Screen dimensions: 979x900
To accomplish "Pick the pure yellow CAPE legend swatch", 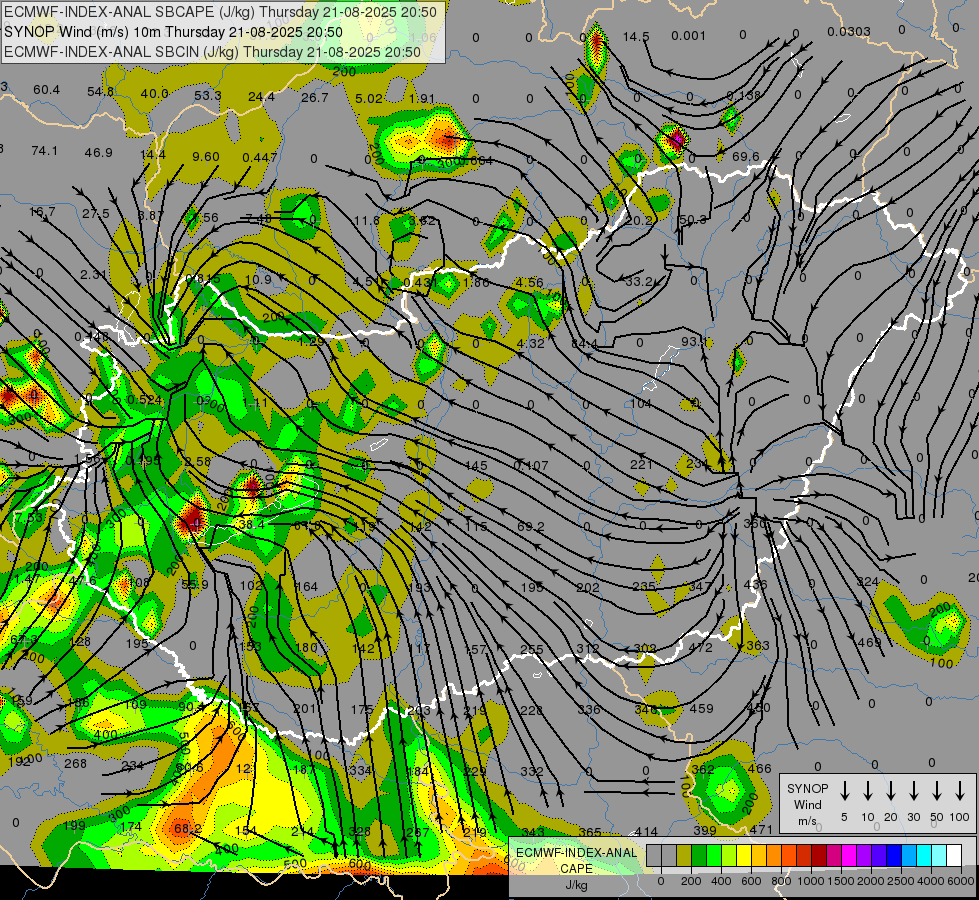I will click(744, 855).
